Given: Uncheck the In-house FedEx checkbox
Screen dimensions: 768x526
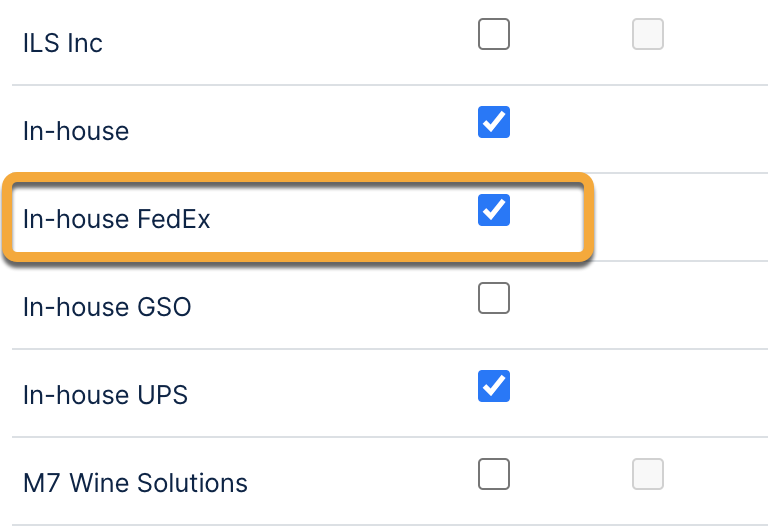Looking at the screenshot, I should pyautogui.click(x=494, y=210).
